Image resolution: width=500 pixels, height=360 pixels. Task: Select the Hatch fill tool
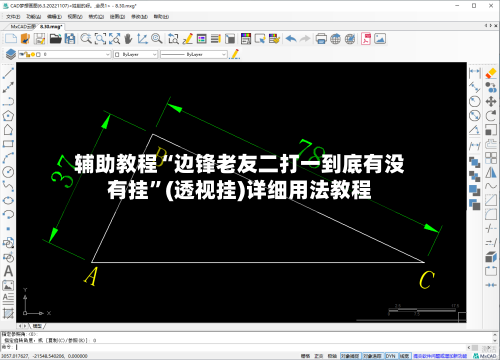[x=8, y=313]
